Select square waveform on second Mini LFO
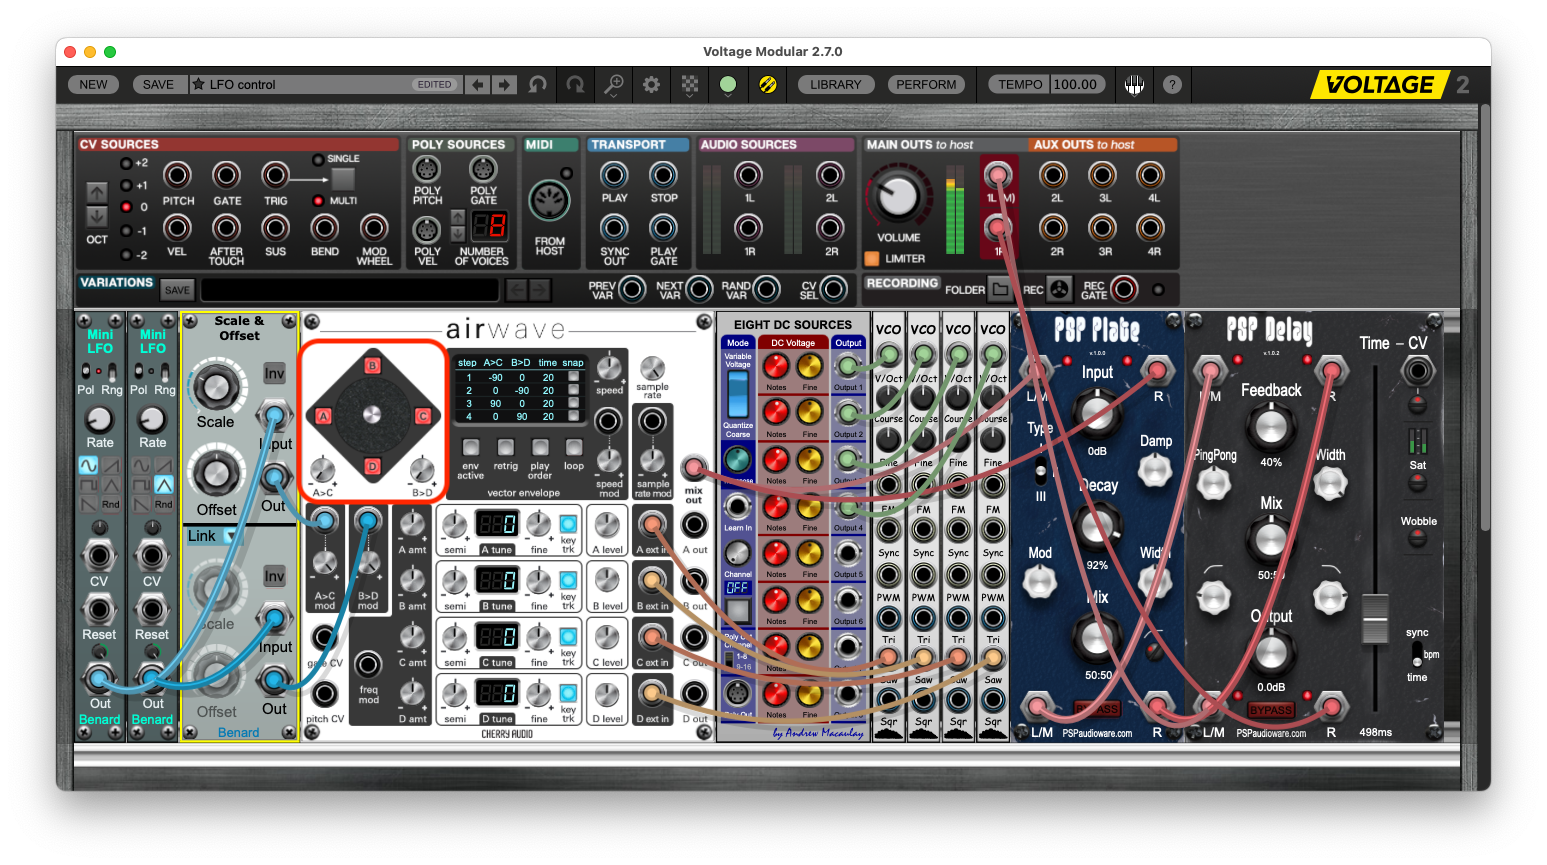 [x=142, y=484]
